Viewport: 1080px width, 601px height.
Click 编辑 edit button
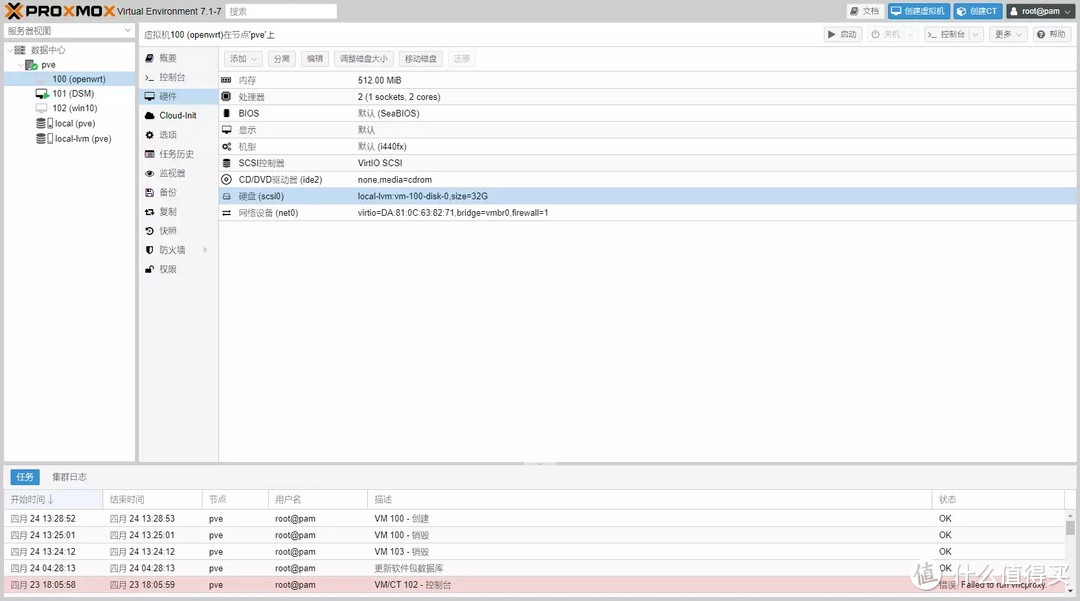315,59
